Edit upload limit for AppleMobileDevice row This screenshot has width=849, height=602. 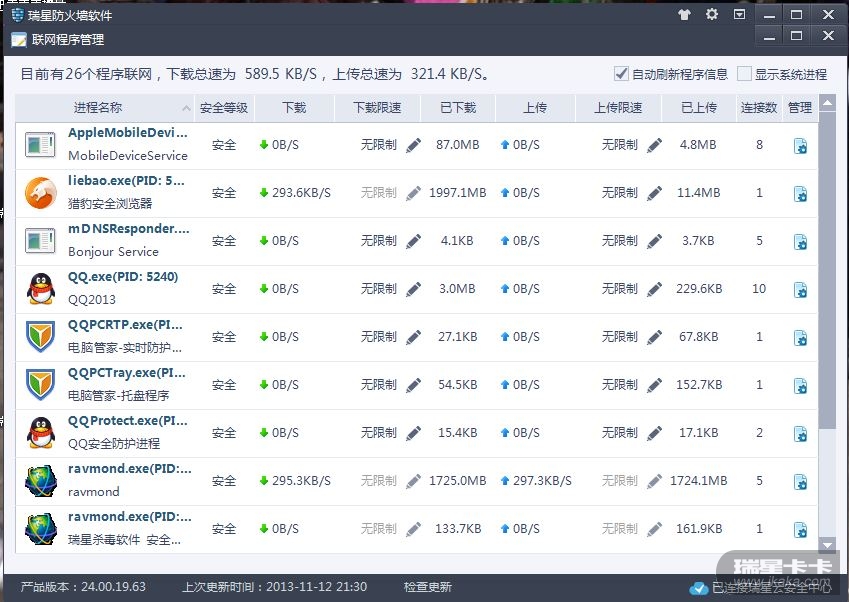click(654, 145)
